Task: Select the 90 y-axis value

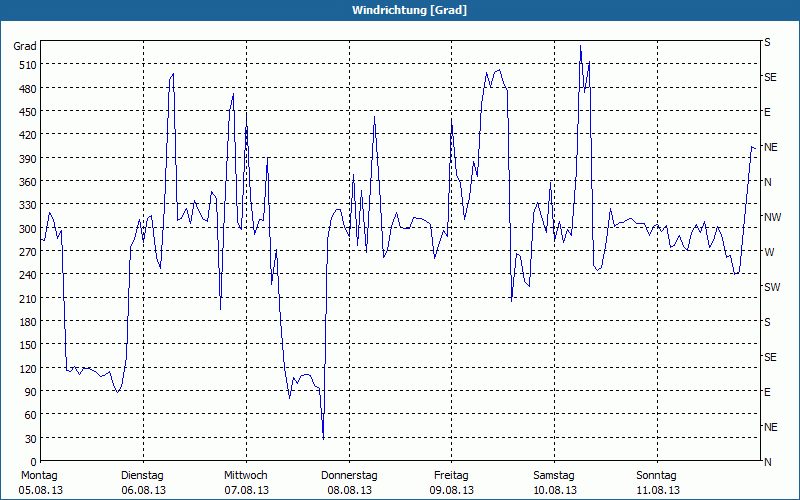Action: [x=31, y=392]
